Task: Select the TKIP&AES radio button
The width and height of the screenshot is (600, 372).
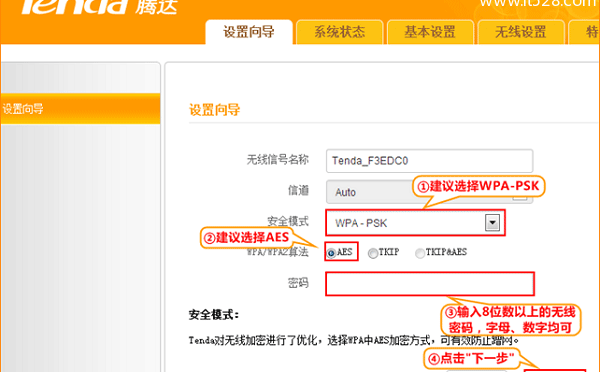Action: coord(420,253)
